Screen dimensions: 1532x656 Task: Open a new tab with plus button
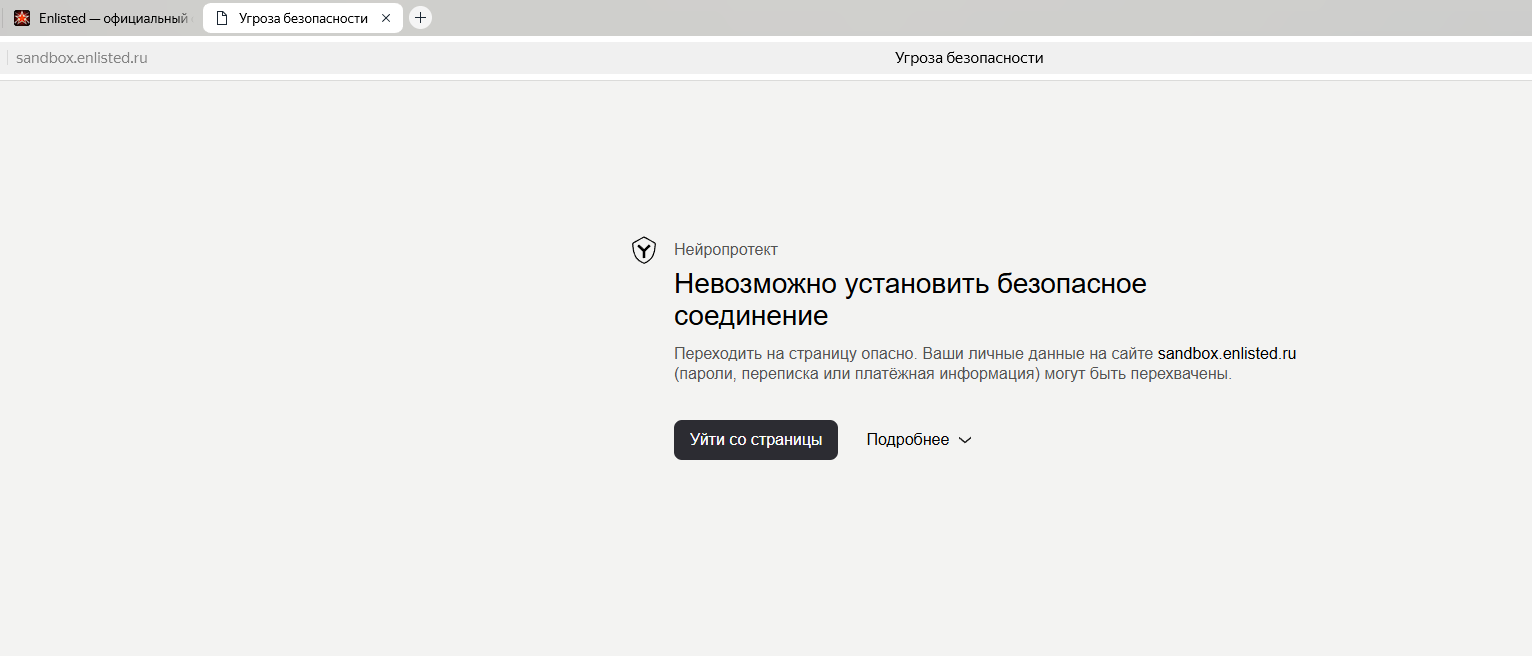pos(420,18)
